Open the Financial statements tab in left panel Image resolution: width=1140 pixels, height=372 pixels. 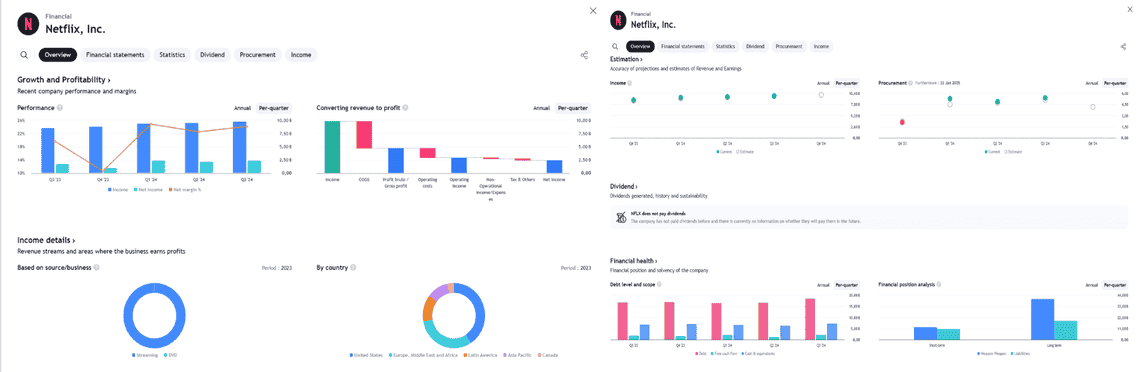click(116, 54)
